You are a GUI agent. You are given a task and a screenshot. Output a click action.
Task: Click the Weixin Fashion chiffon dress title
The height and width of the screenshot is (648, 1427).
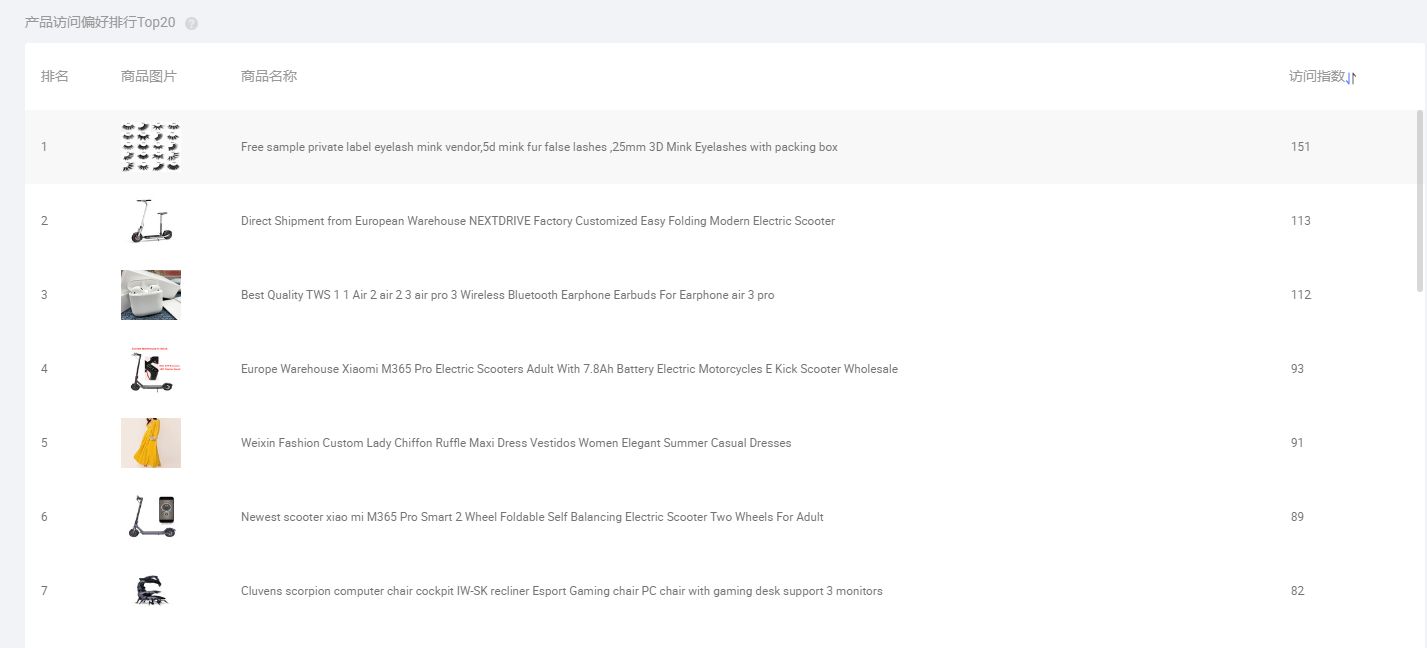515,443
